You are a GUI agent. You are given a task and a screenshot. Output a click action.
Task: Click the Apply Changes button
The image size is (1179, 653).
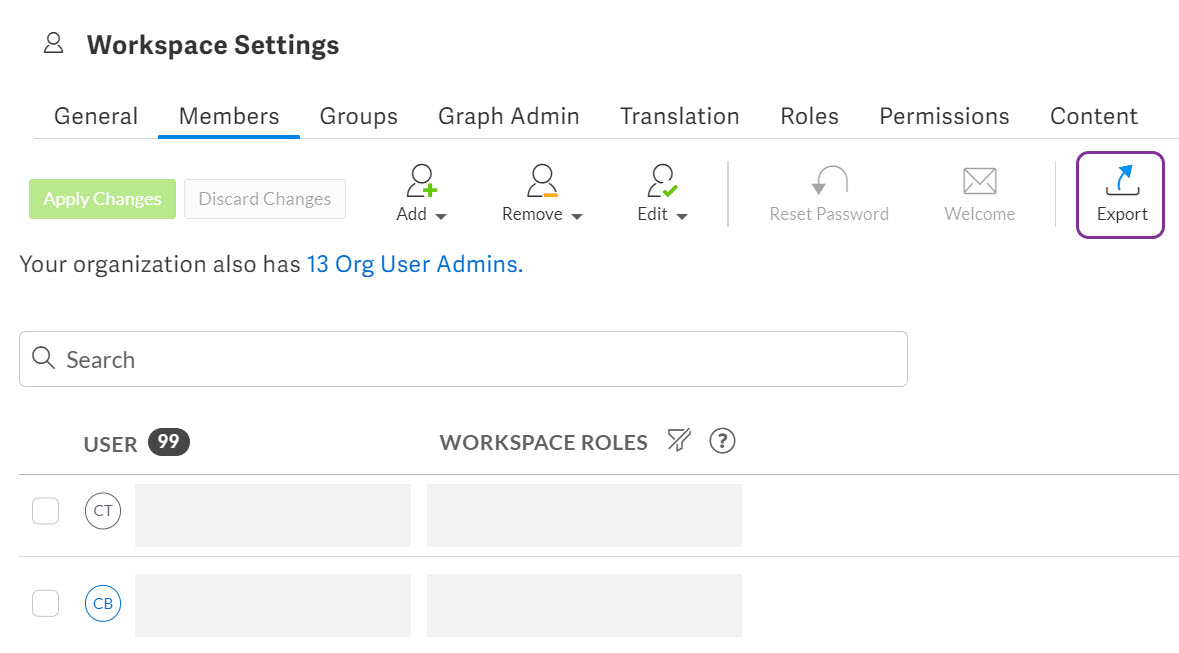click(102, 199)
